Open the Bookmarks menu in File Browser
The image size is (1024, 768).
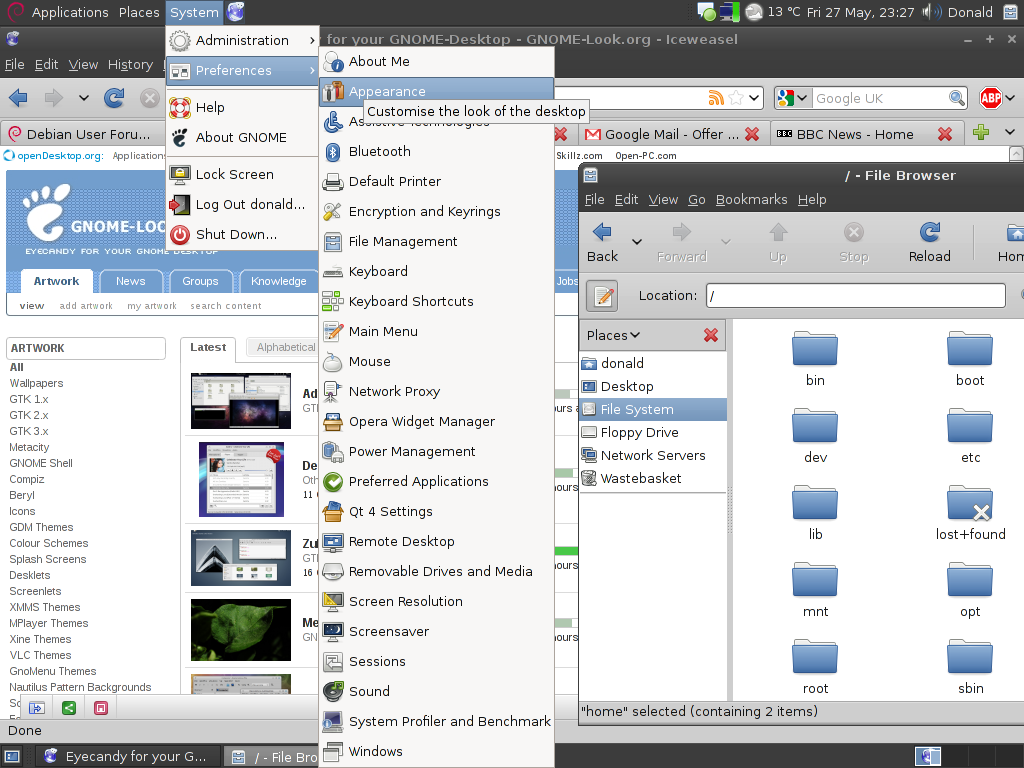click(x=751, y=200)
